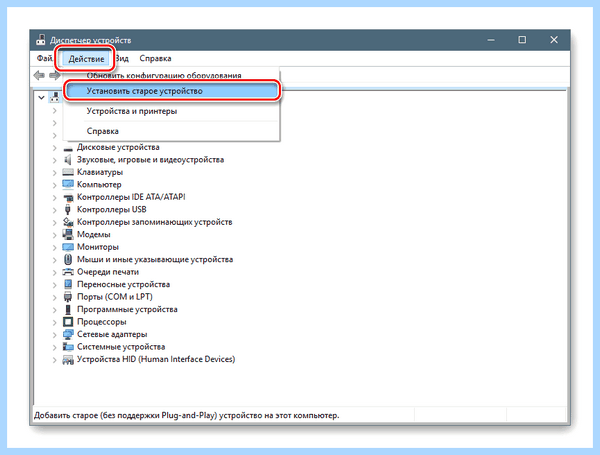The width and height of the screenshot is (600, 455).
Task: Minimize the Device Manager window
Action: click(491, 40)
